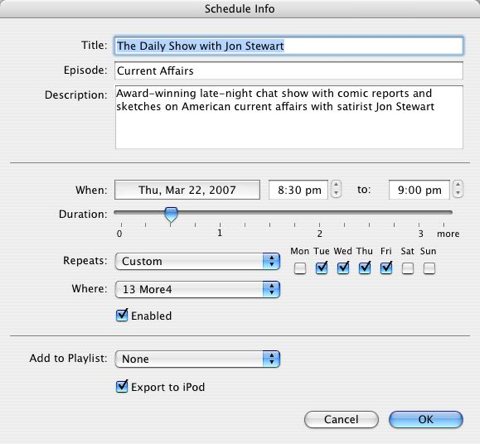This screenshot has width=480, height=444.
Task: Open the Where dropdown showing 13 More4
Action: point(197,289)
